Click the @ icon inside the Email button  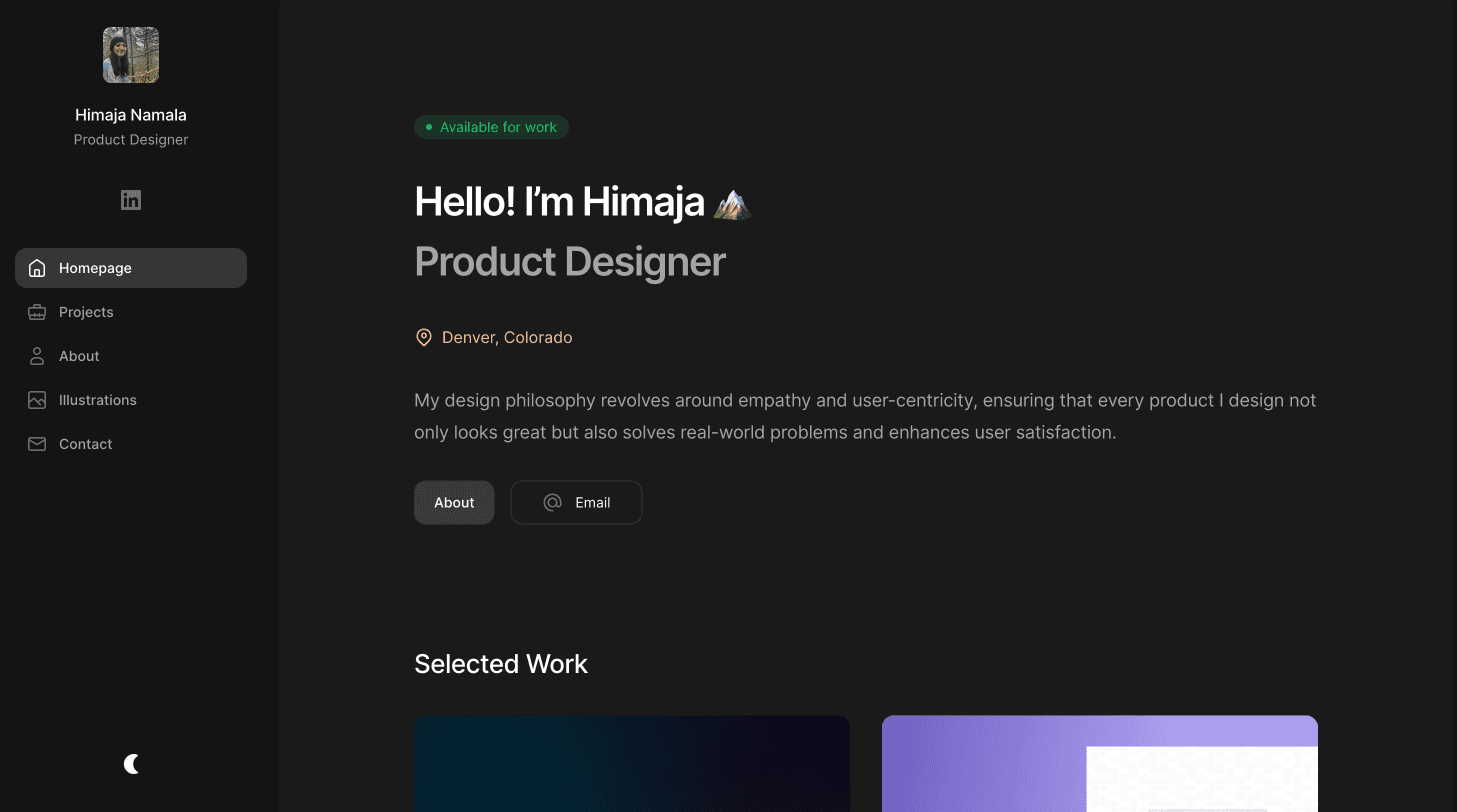coord(552,502)
